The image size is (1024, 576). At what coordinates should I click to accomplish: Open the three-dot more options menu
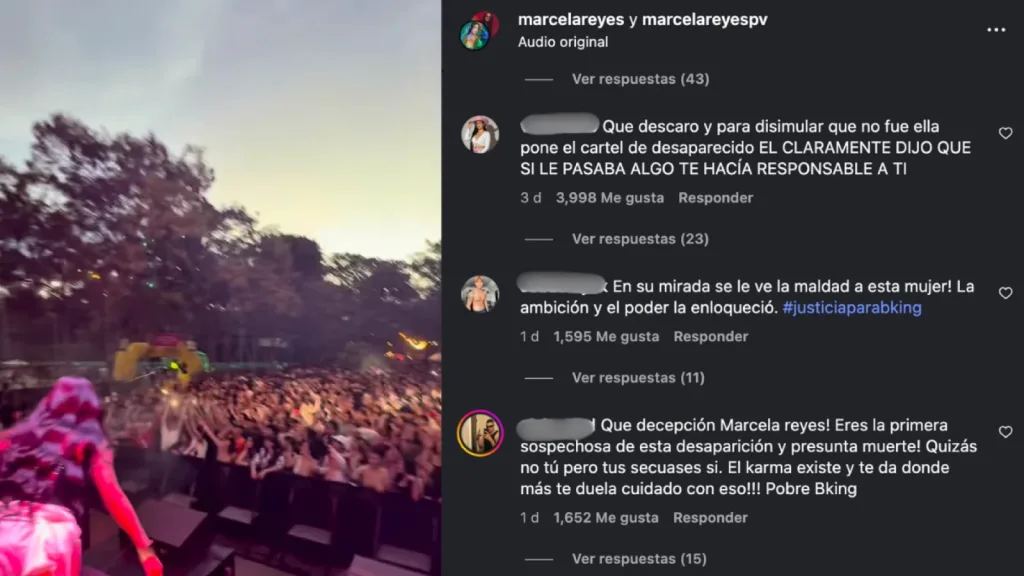tap(996, 30)
